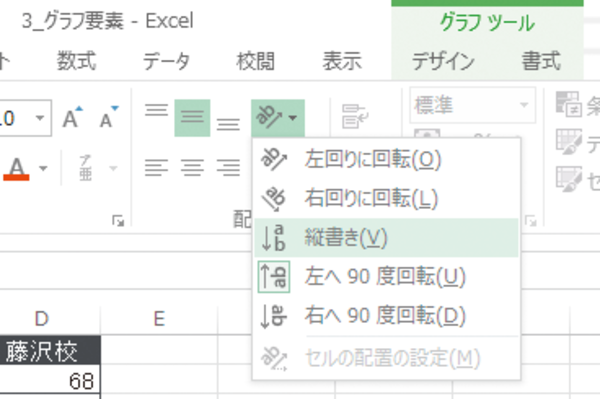Screen dimensions: 600x399
Task: Click the format as table icon
Action: [x=569, y=142]
